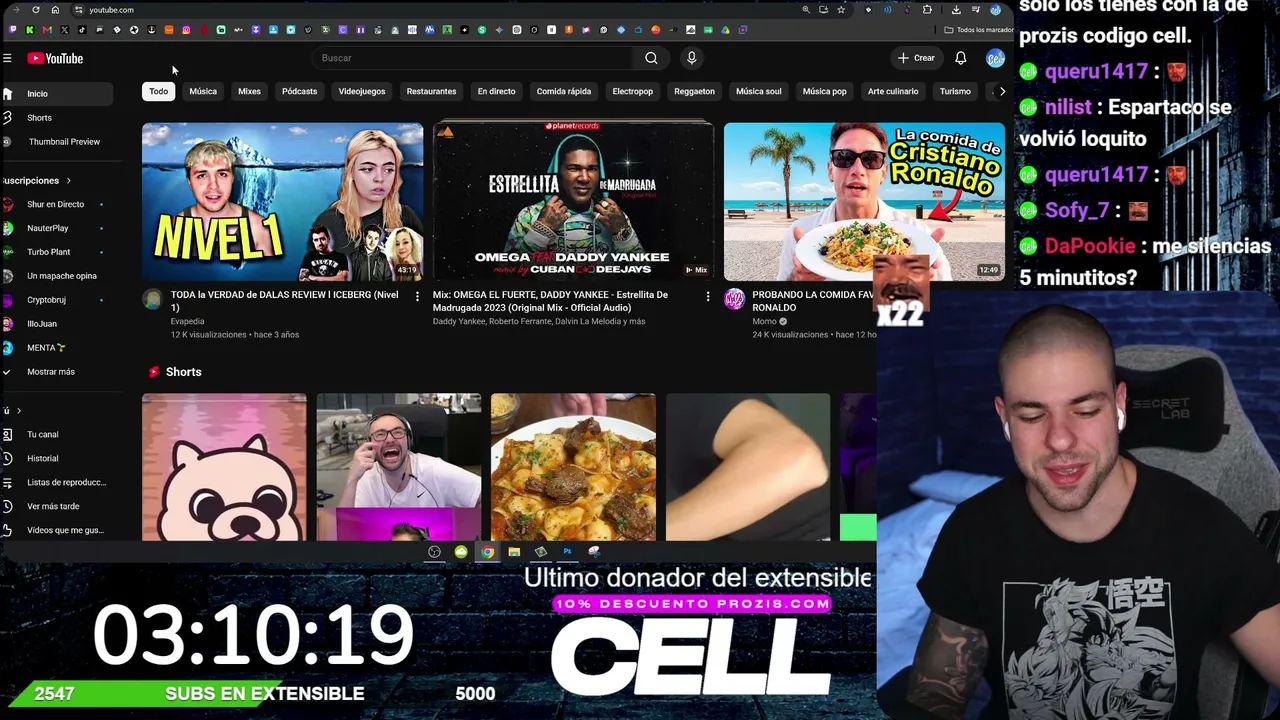Screen dimensions: 1280x720
Task: Filter the feed by Mixes
Action: click(x=249, y=91)
